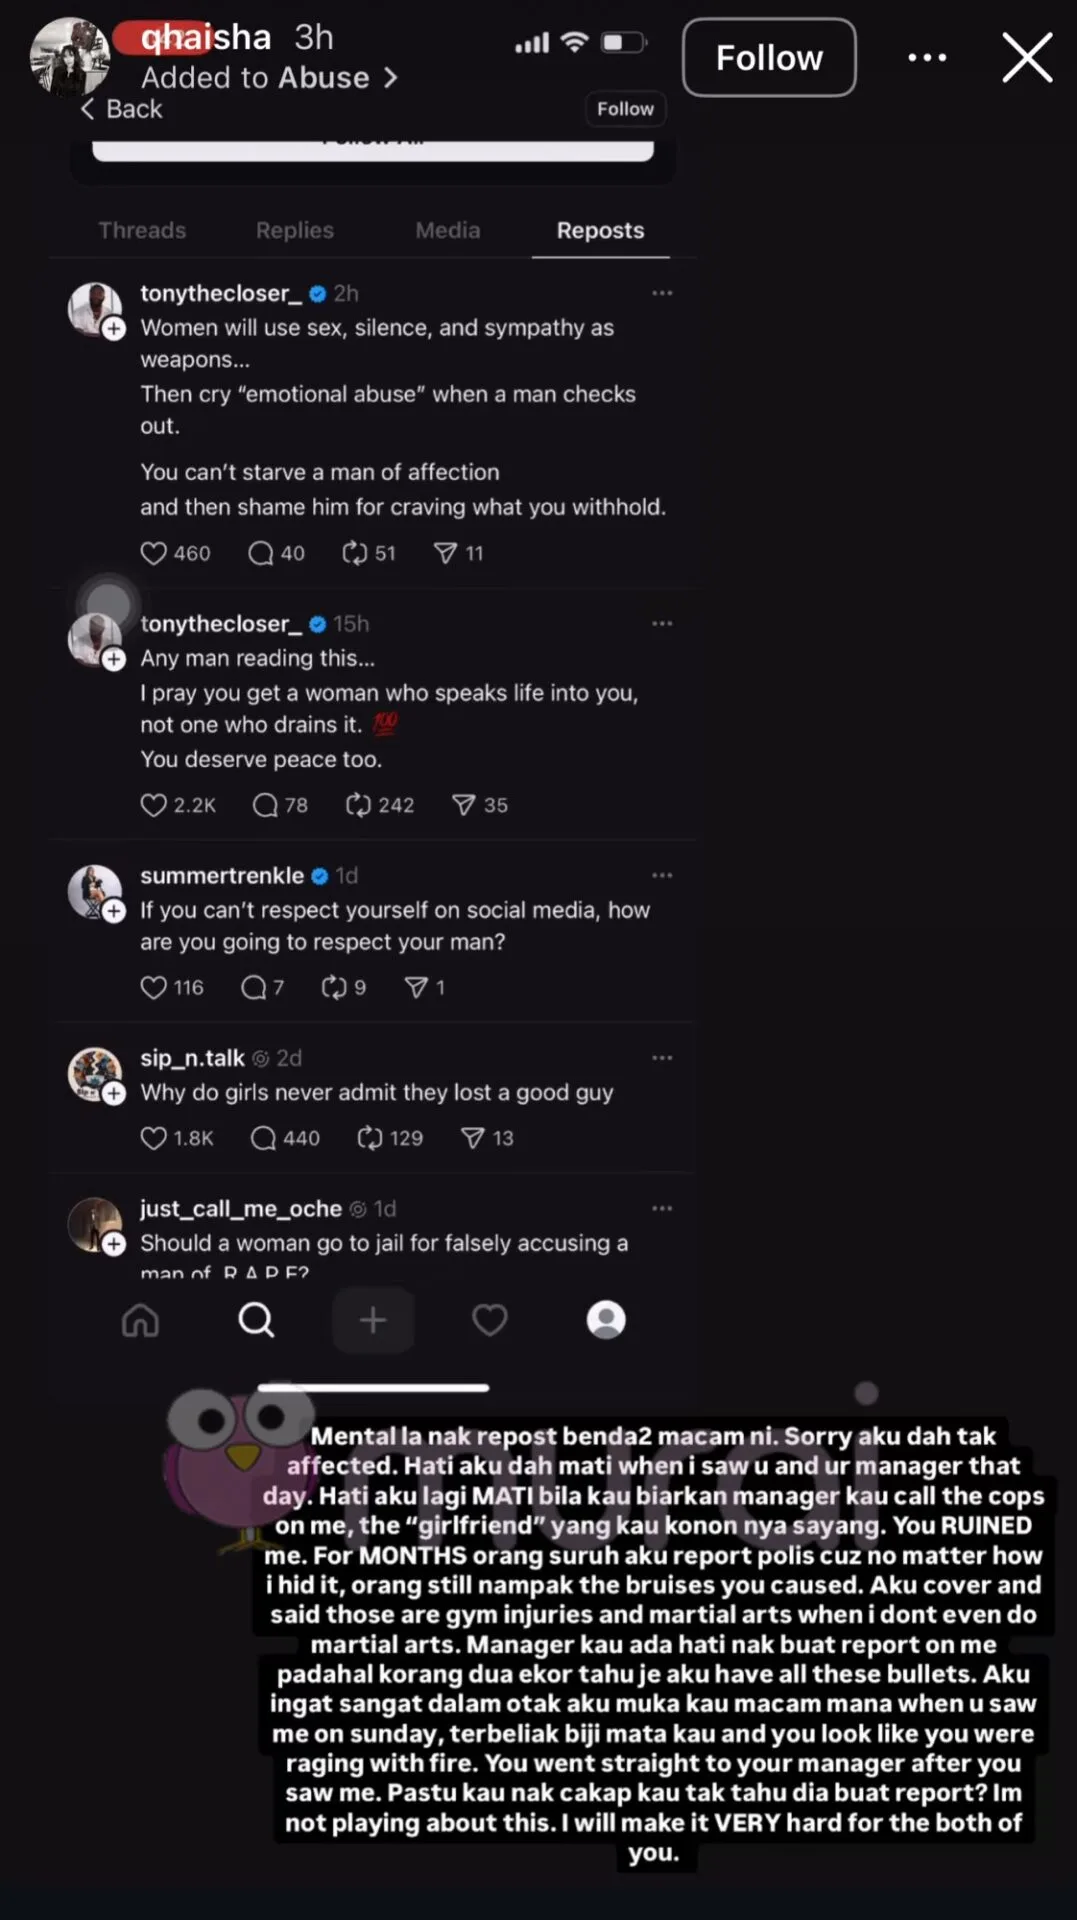This screenshot has height=1920, width=1077.
Task: Go to home feed icon
Action: 140,1320
